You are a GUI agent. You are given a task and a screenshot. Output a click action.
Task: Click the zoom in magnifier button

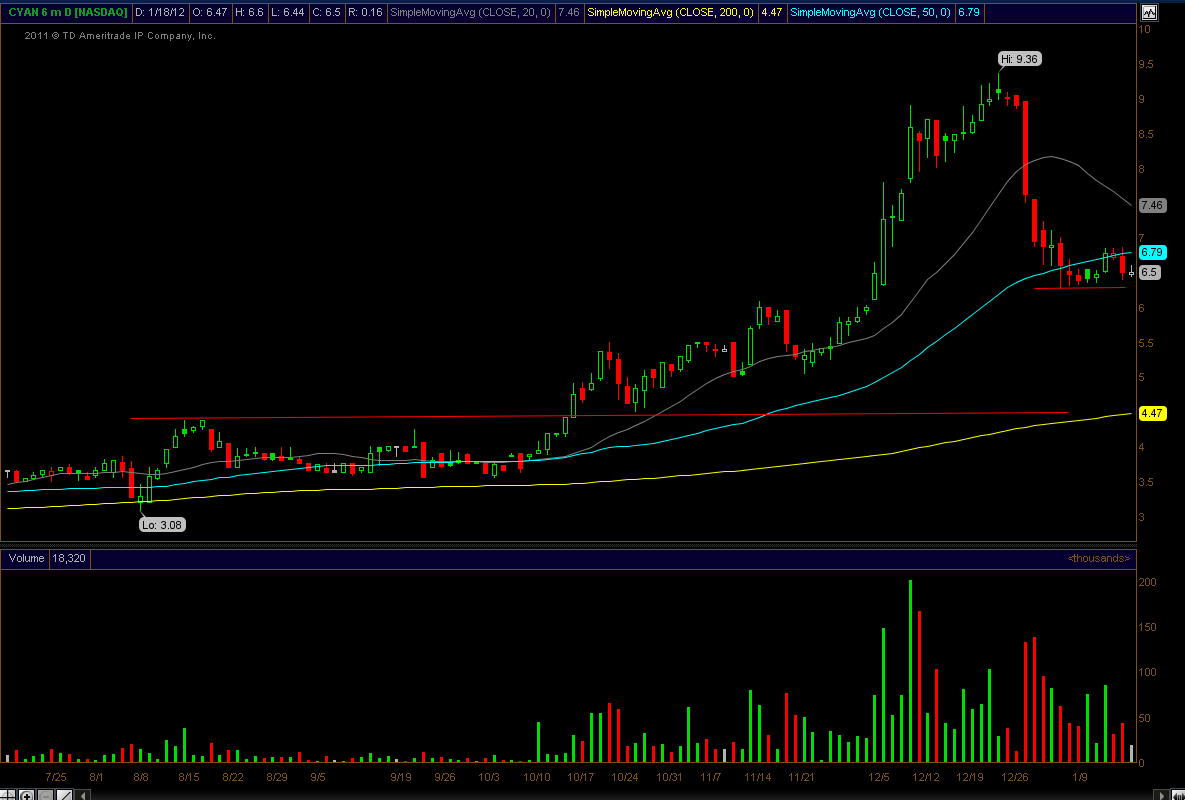pos(26,795)
